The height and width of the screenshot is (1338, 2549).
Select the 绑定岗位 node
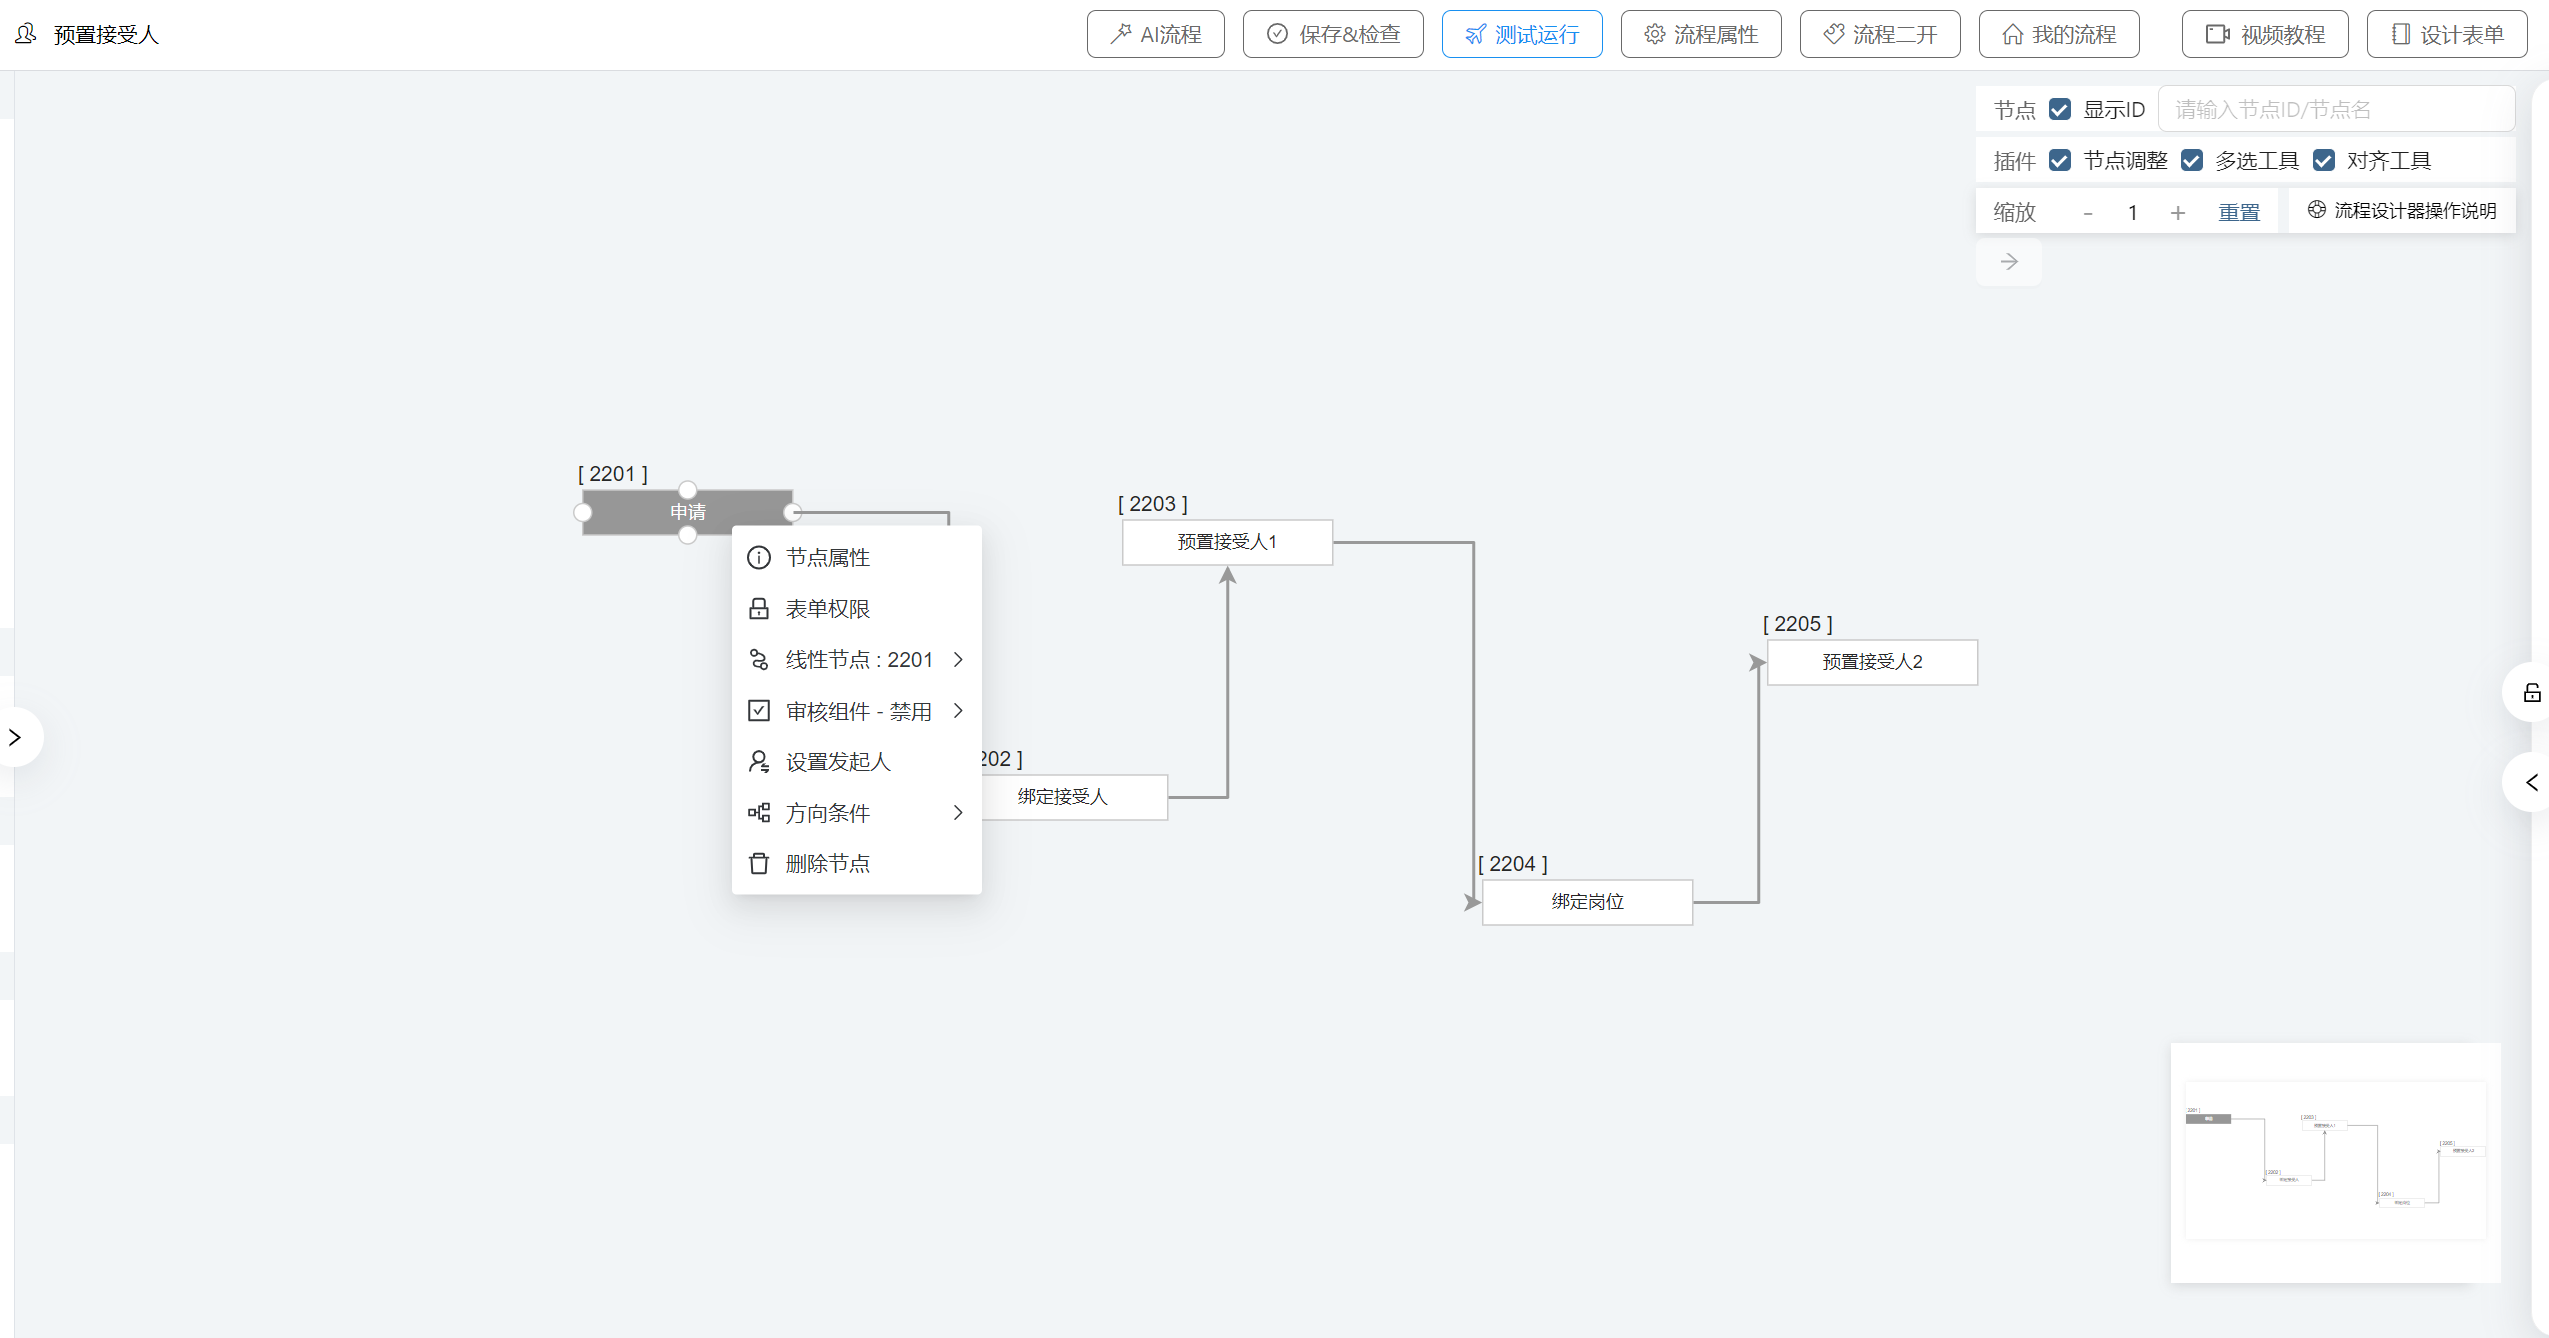click(x=1588, y=902)
